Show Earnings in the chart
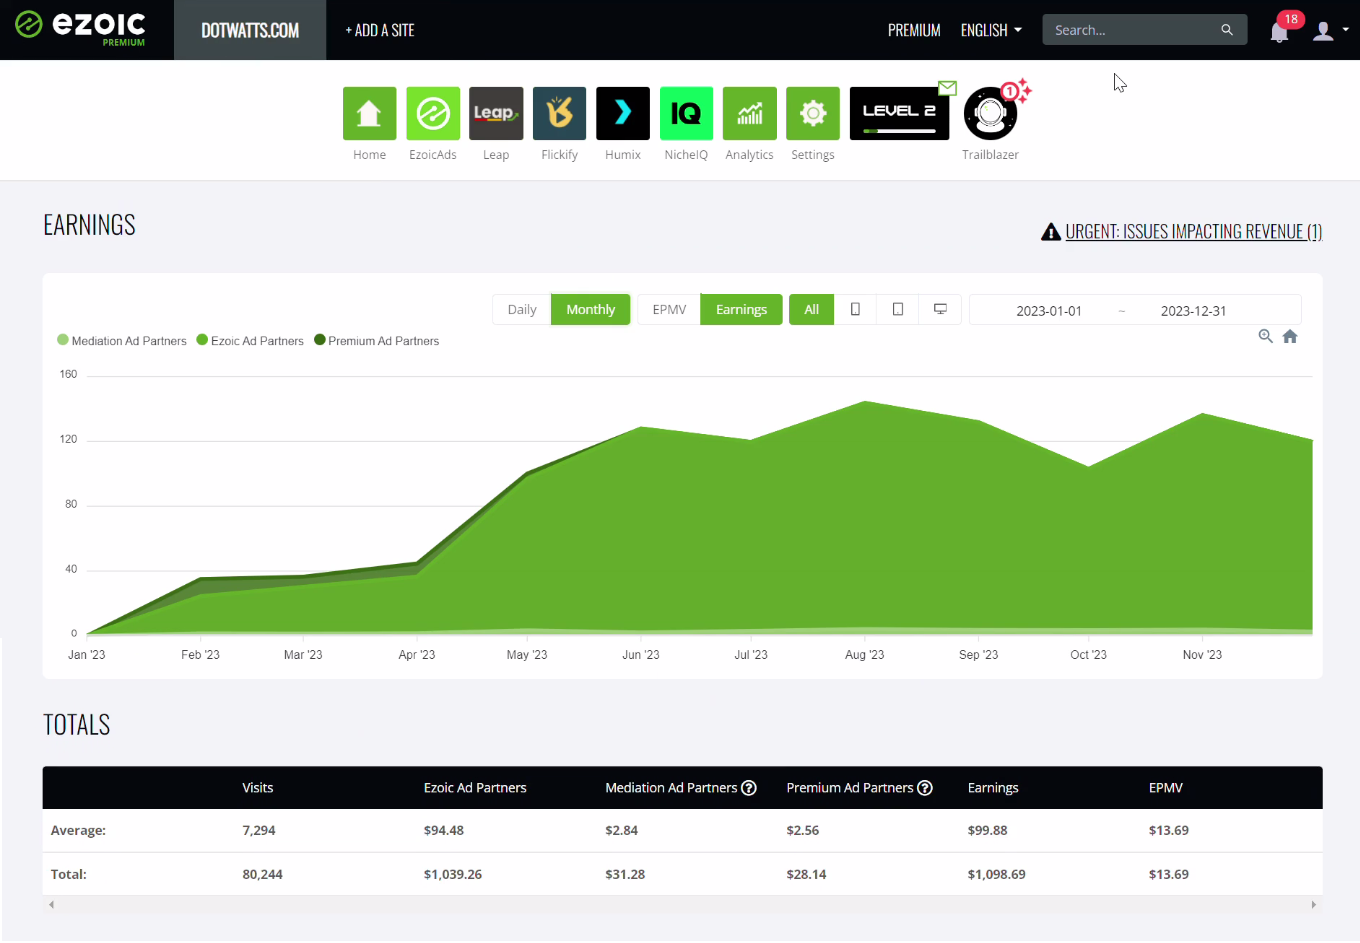 pos(741,309)
